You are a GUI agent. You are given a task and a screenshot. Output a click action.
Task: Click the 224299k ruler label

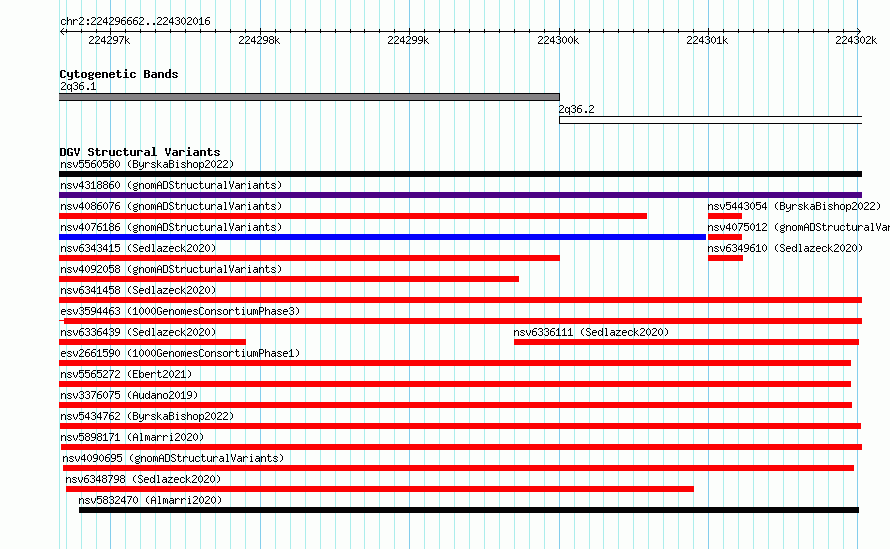click(x=408, y=40)
